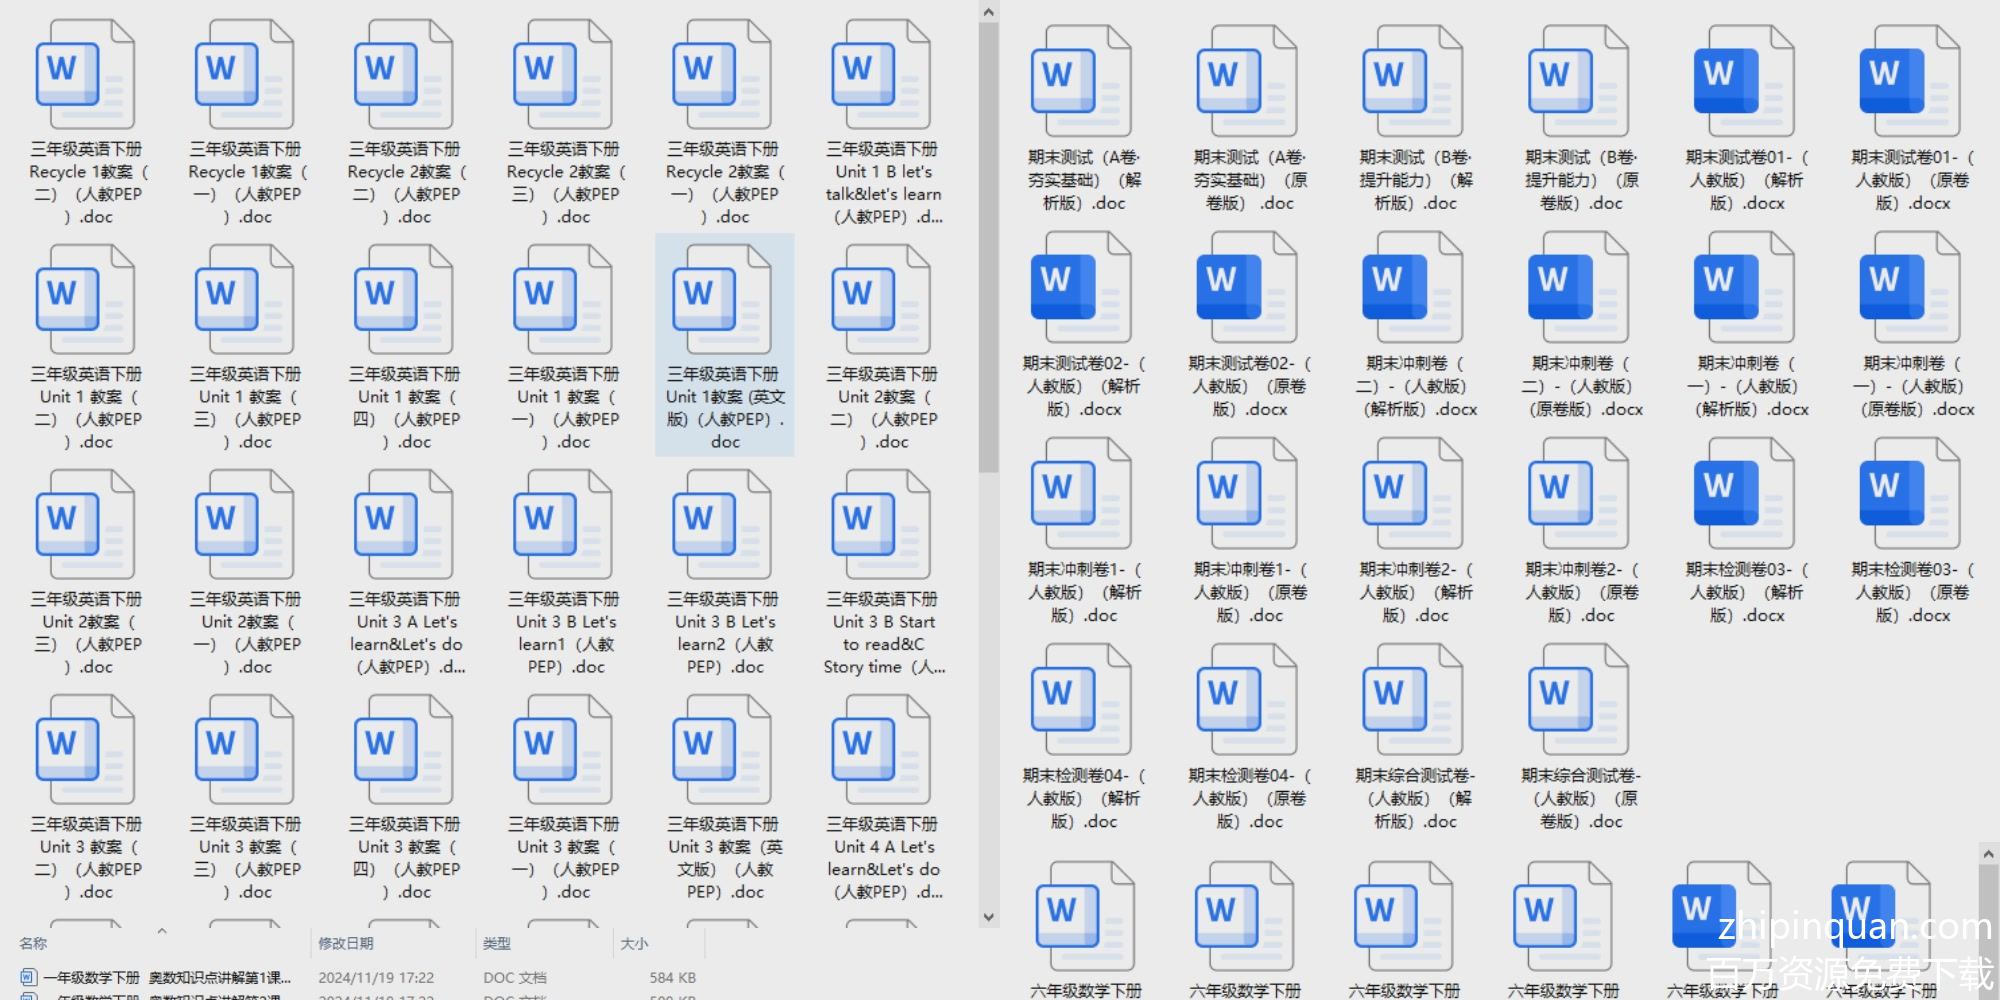Sort the details list by 类型 column
Screen dimensions: 2000x1000
(x=496, y=943)
